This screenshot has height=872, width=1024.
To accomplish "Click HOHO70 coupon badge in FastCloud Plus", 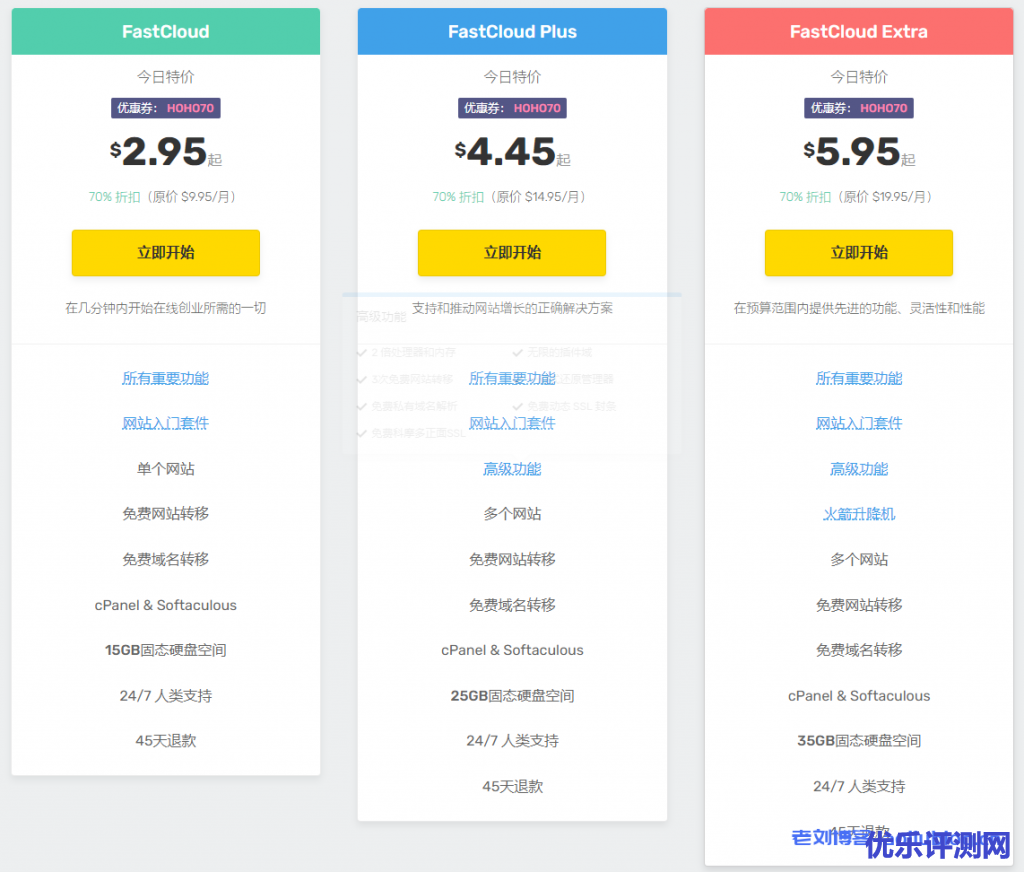I will pos(512,108).
